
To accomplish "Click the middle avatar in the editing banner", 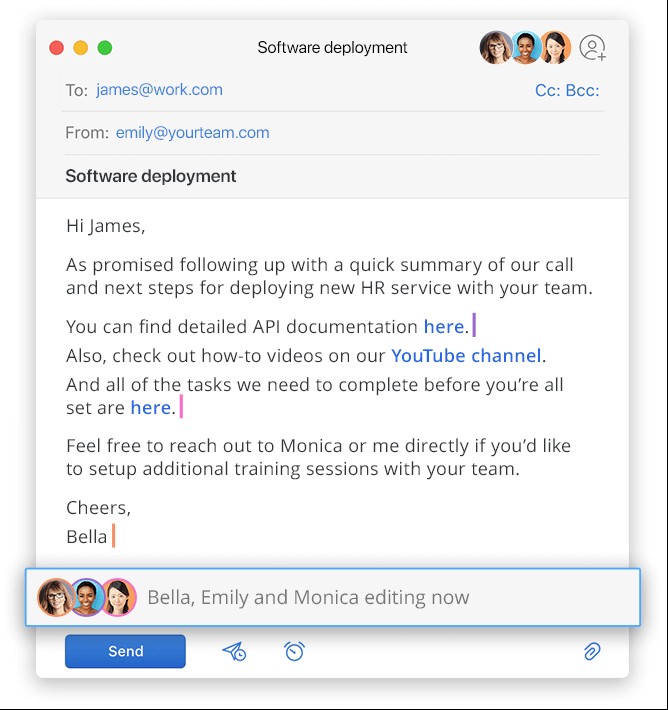I will click(x=87, y=597).
